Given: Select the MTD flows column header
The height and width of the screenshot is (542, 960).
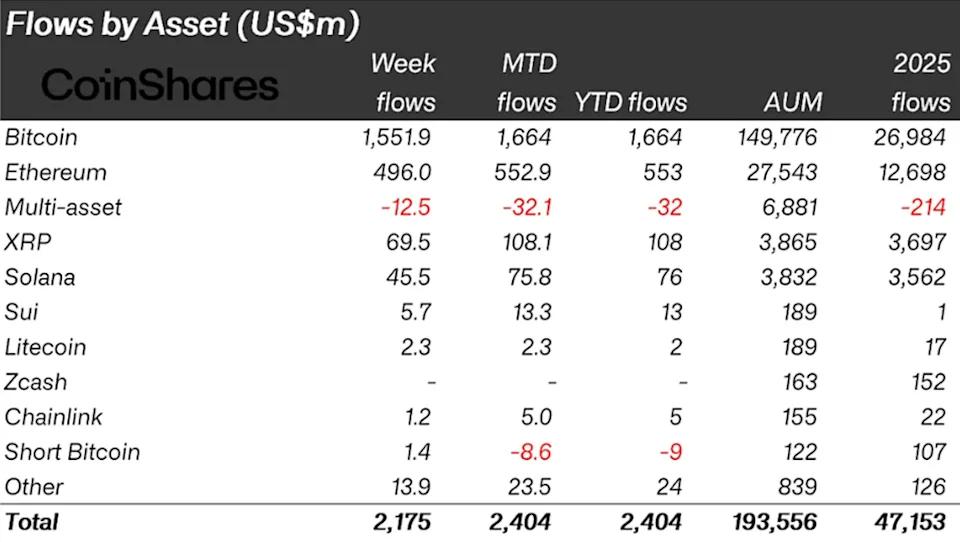Looking at the screenshot, I should point(529,83).
